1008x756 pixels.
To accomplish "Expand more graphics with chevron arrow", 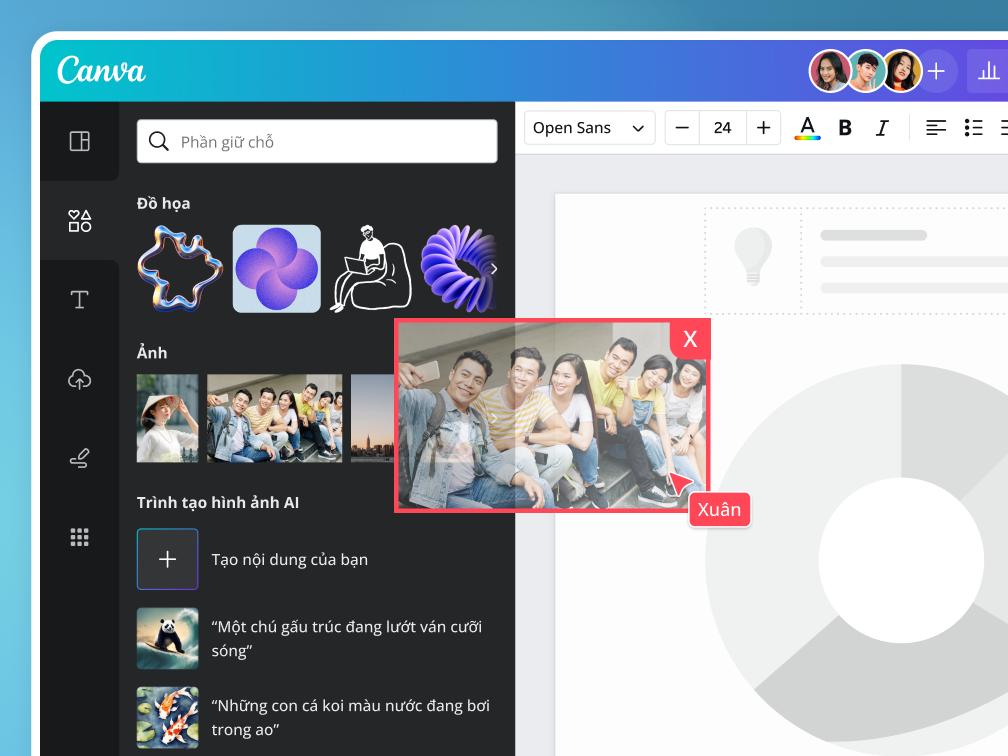I will tap(494, 269).
